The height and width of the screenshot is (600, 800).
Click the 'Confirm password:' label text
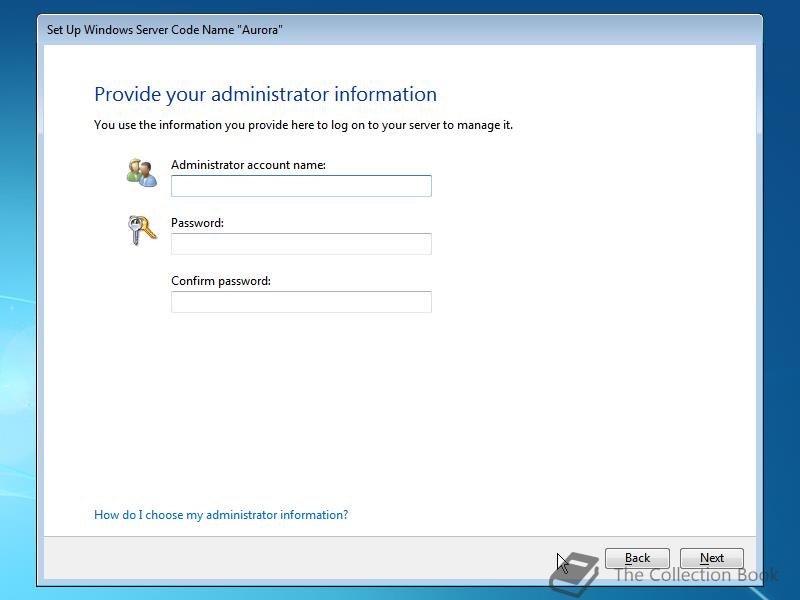(x=220, y=281)
